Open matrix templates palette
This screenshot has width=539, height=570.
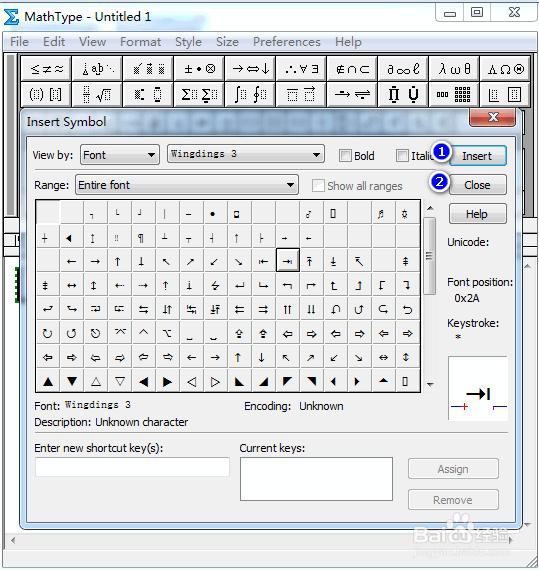[x=454, y=95]
